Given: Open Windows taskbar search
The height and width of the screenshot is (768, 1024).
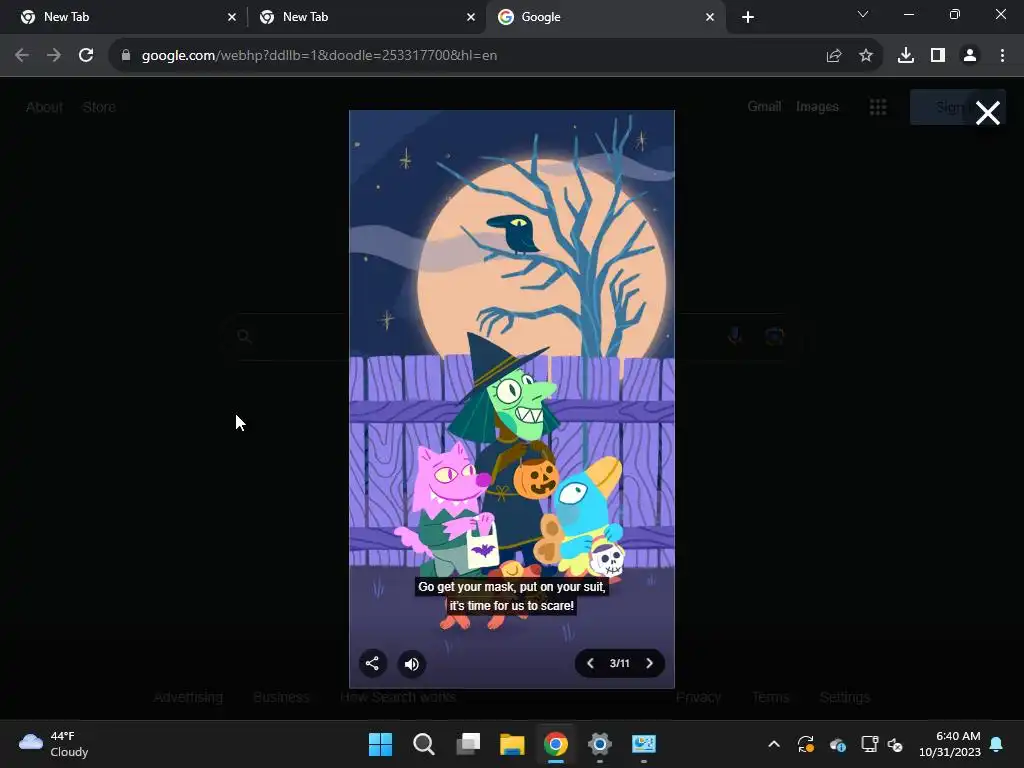Looking at the screenshot, I should [424, 744].
